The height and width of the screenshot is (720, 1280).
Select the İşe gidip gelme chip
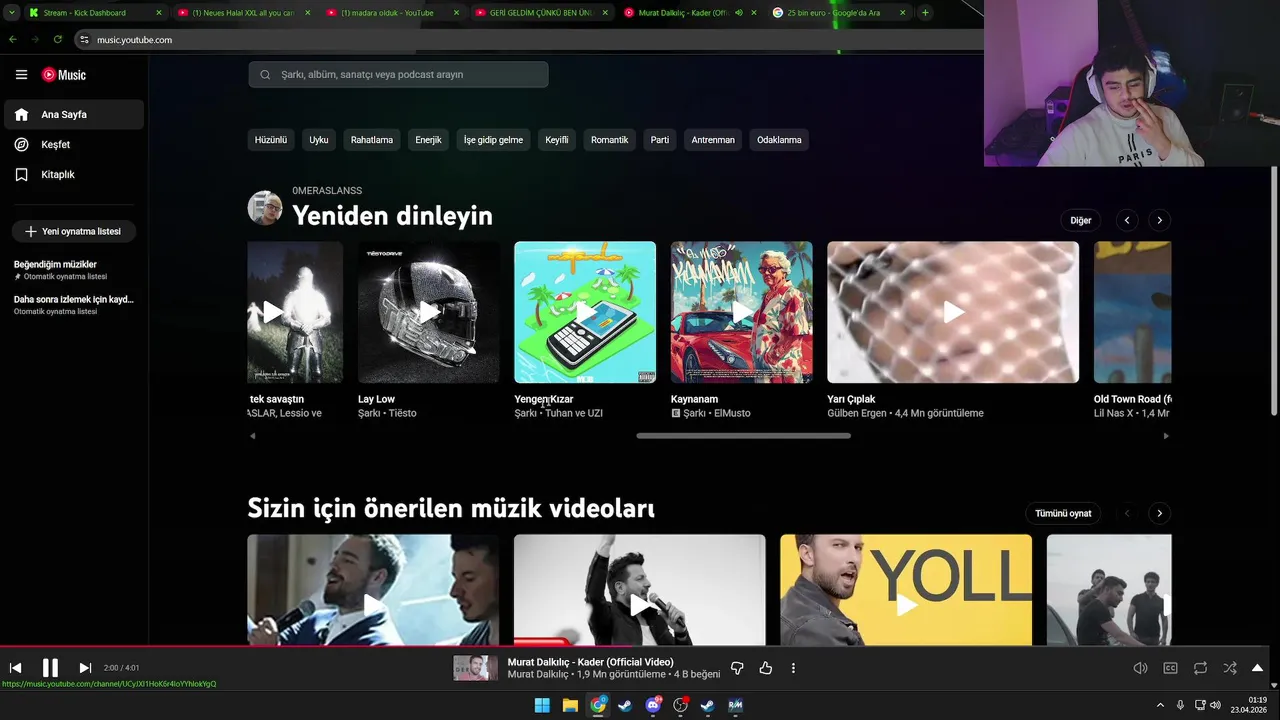(493, 140)
